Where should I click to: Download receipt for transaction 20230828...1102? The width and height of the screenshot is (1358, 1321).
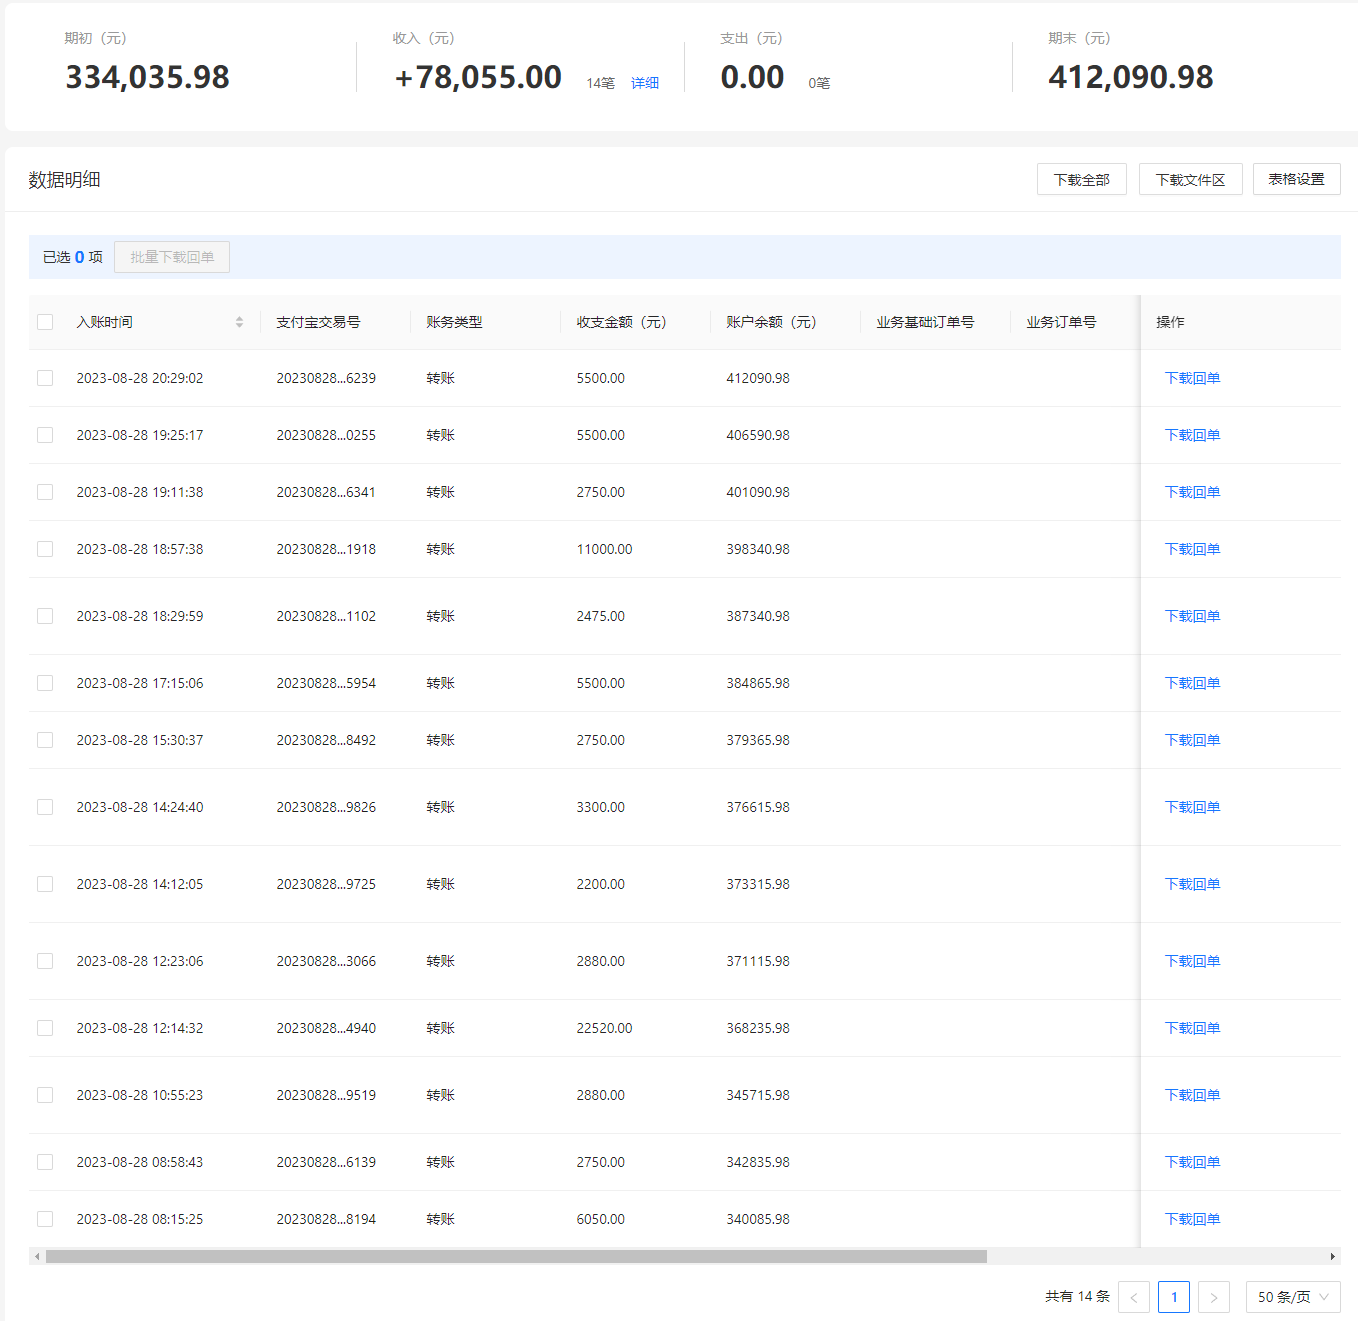pyautogui.click(x=1192, y=616)
